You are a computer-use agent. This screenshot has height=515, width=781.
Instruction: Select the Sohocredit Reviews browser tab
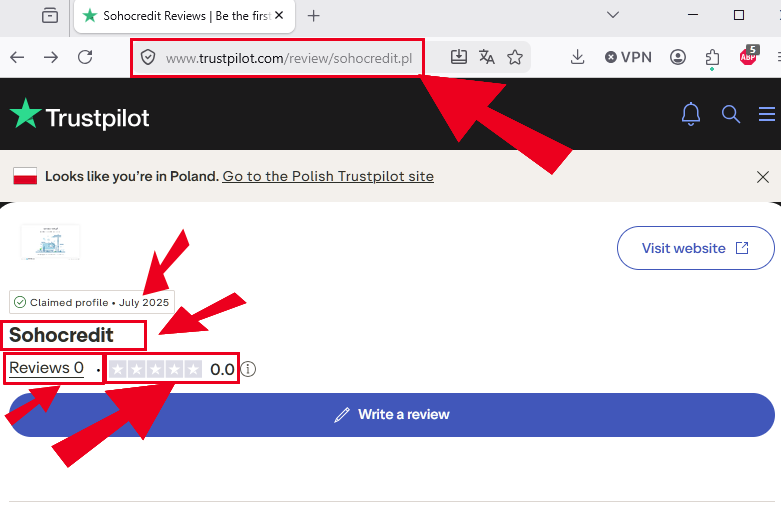pyautogui.click(x=184, y=16)
